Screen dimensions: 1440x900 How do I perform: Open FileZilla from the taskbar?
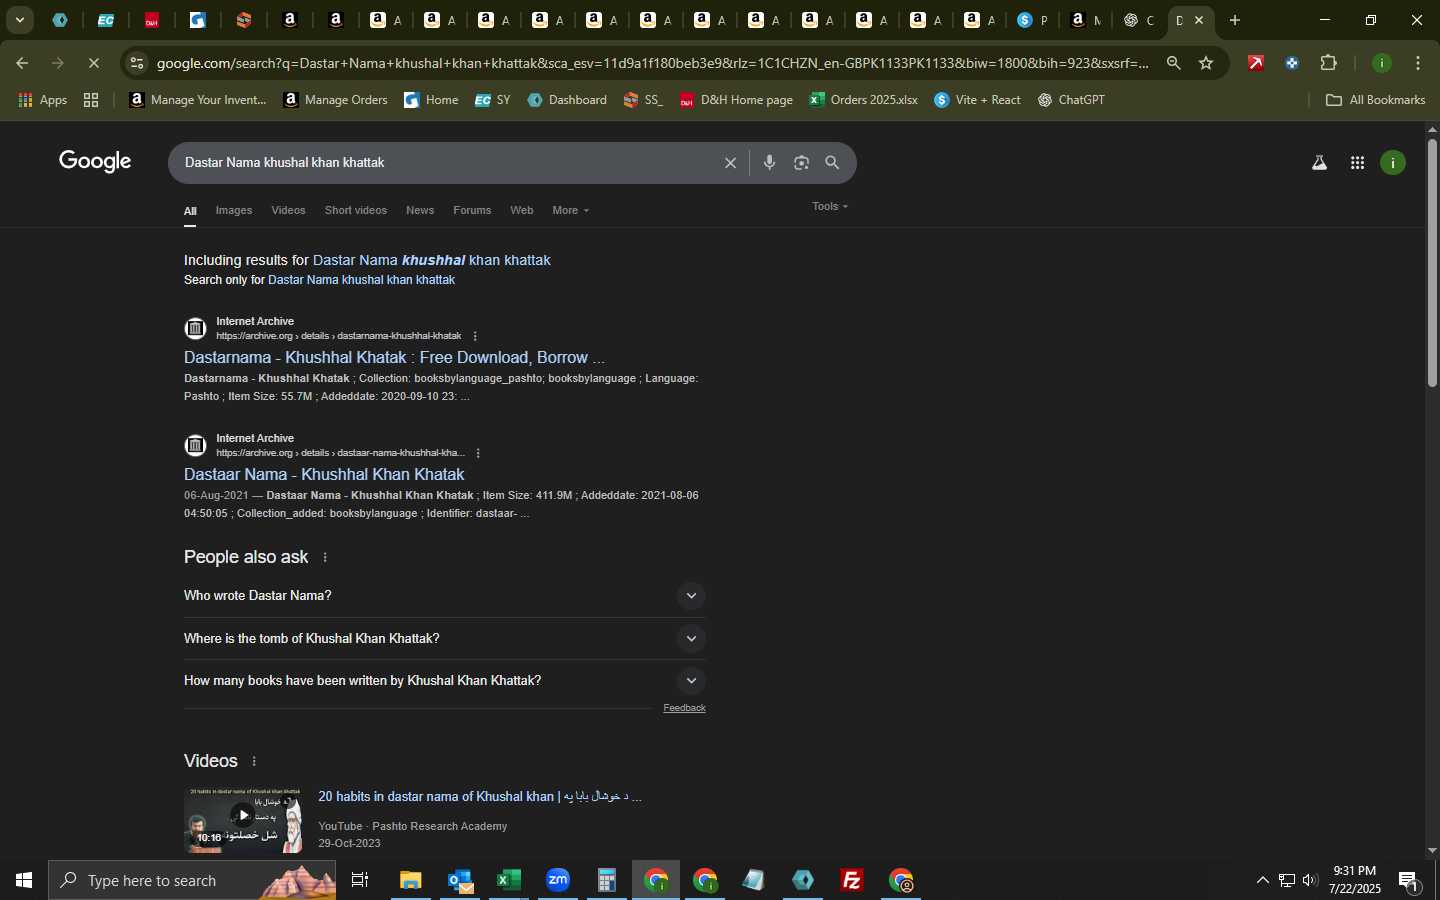[852, 880]
